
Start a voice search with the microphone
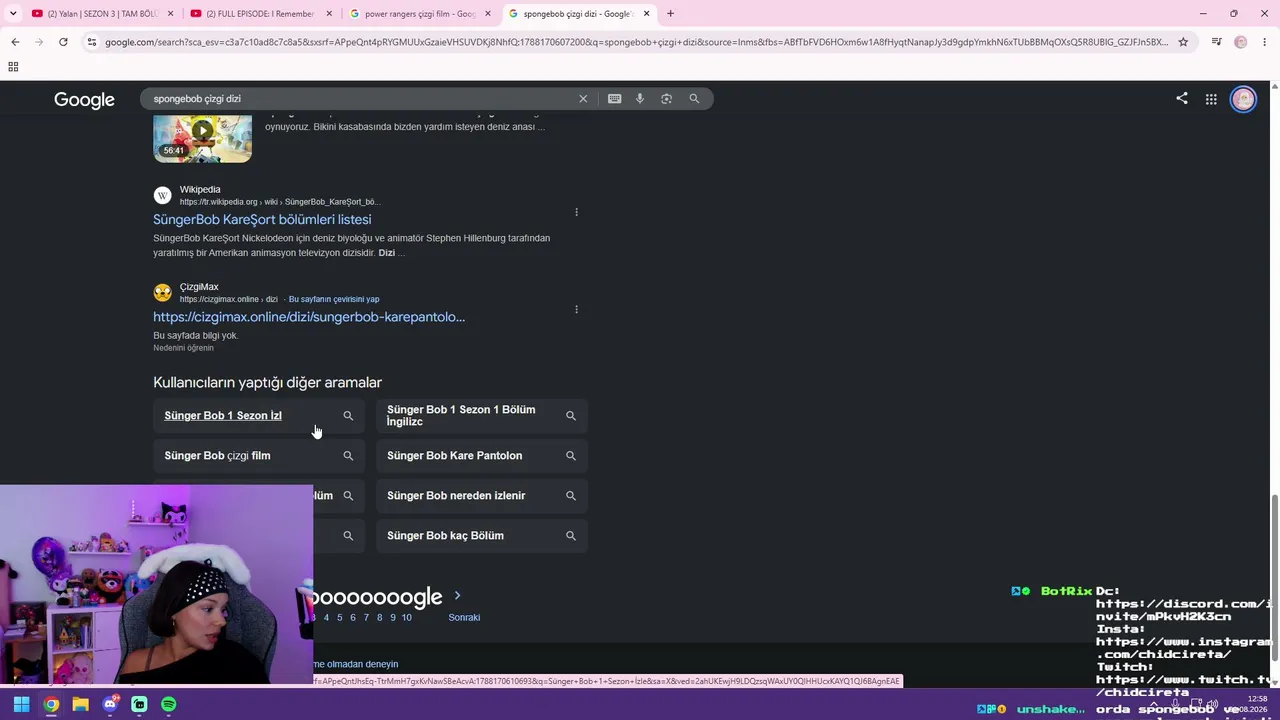[x=640, y=99]
